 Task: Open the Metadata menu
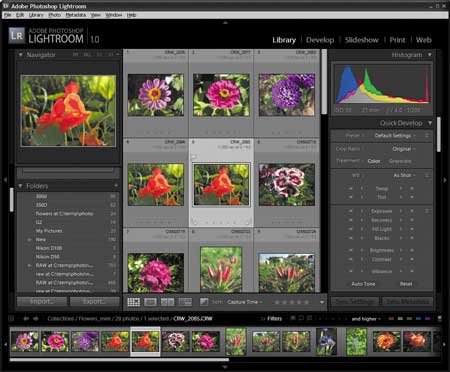point(76,15)
